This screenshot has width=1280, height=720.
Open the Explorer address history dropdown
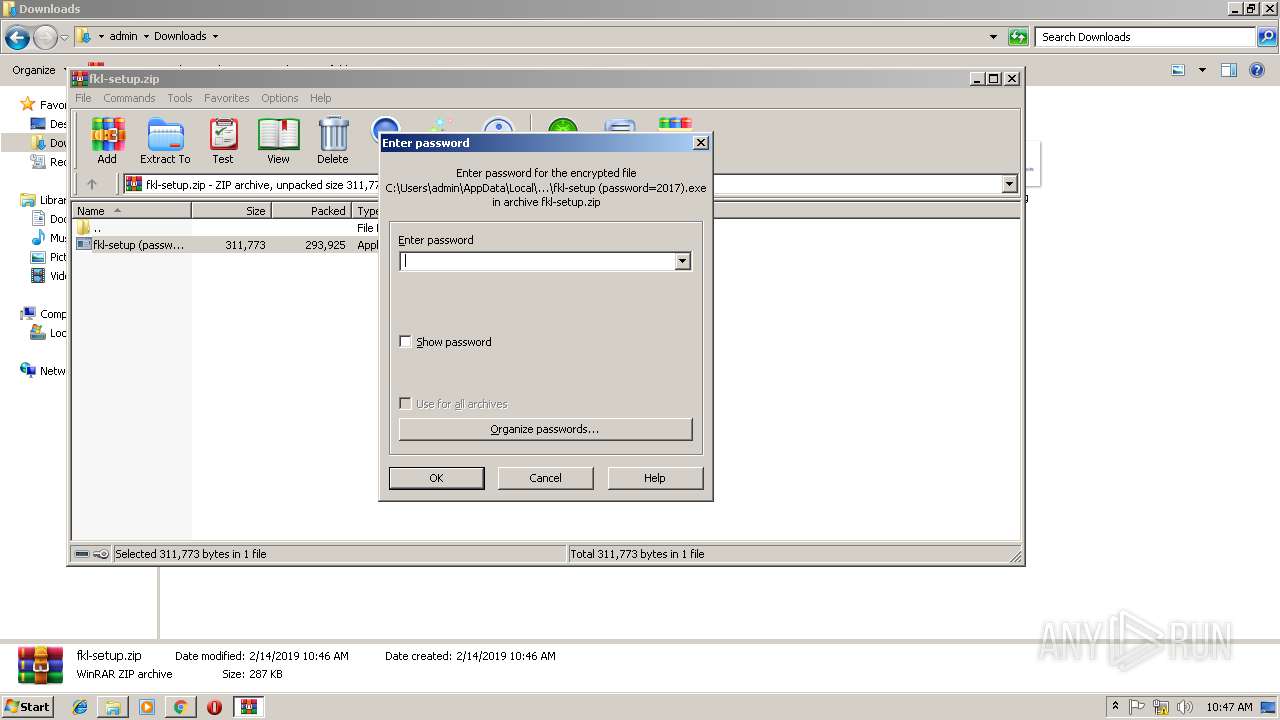click(993, 37)
